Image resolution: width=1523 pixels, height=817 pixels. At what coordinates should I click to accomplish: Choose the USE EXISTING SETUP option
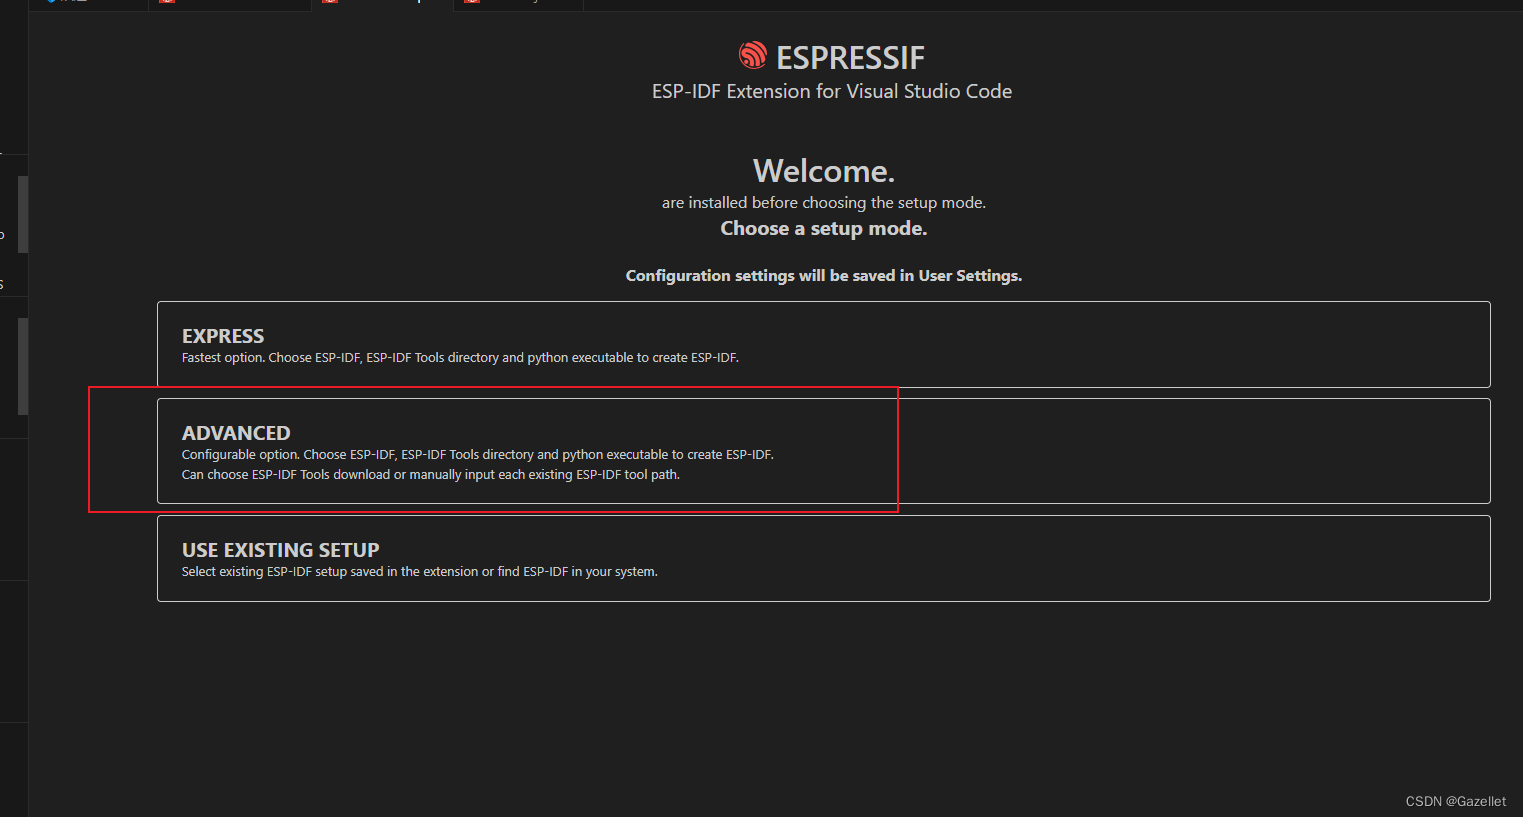823,558
